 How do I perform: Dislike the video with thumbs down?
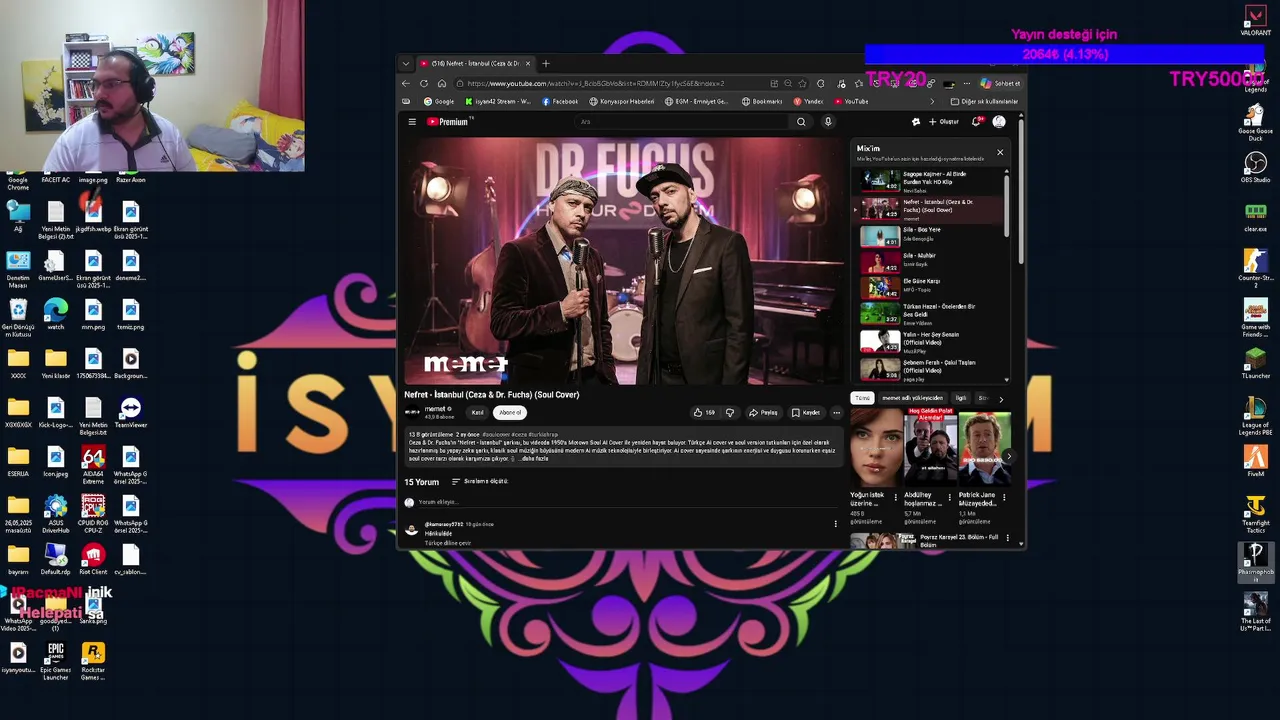[730, 412]
